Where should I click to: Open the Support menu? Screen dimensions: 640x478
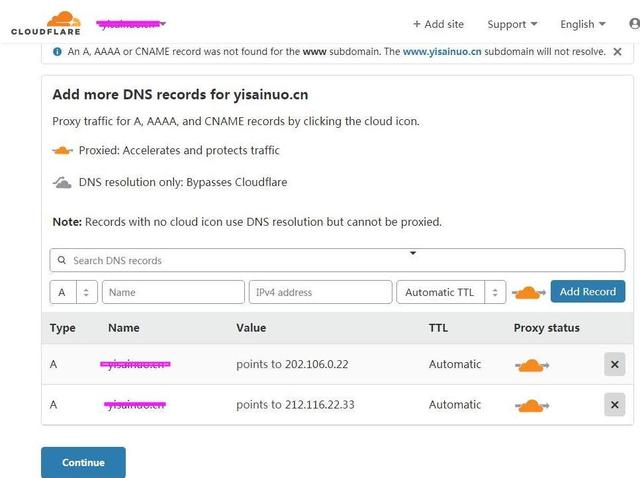pyautogui.click(x=512, y=24)
